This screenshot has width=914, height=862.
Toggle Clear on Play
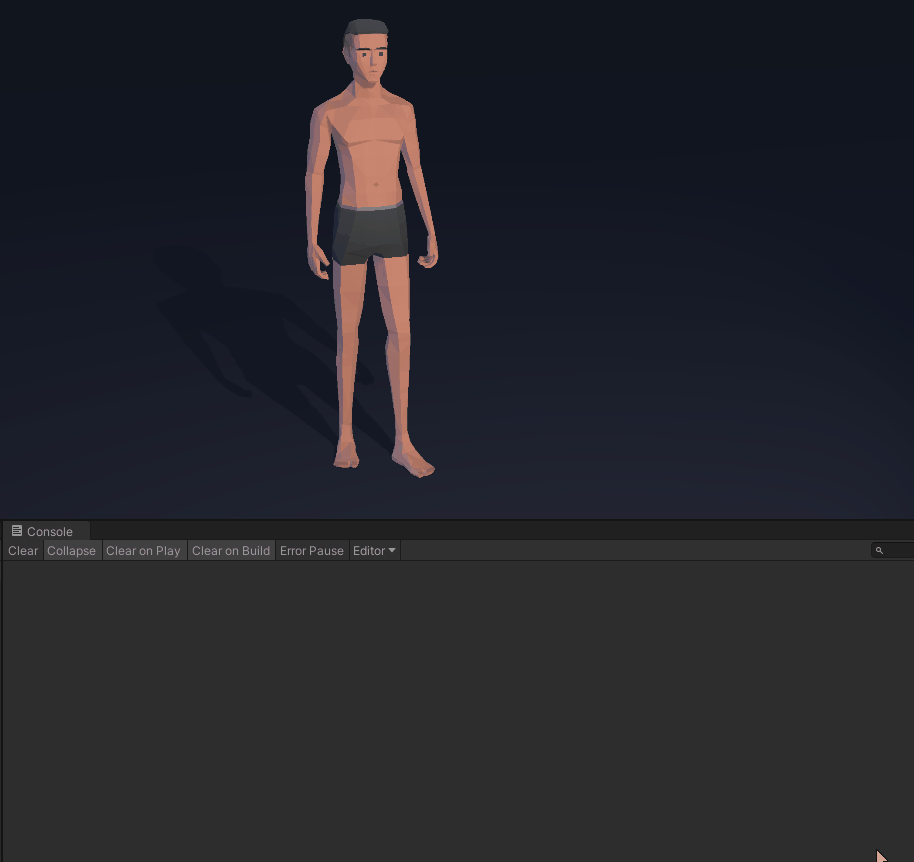(143, 551)
